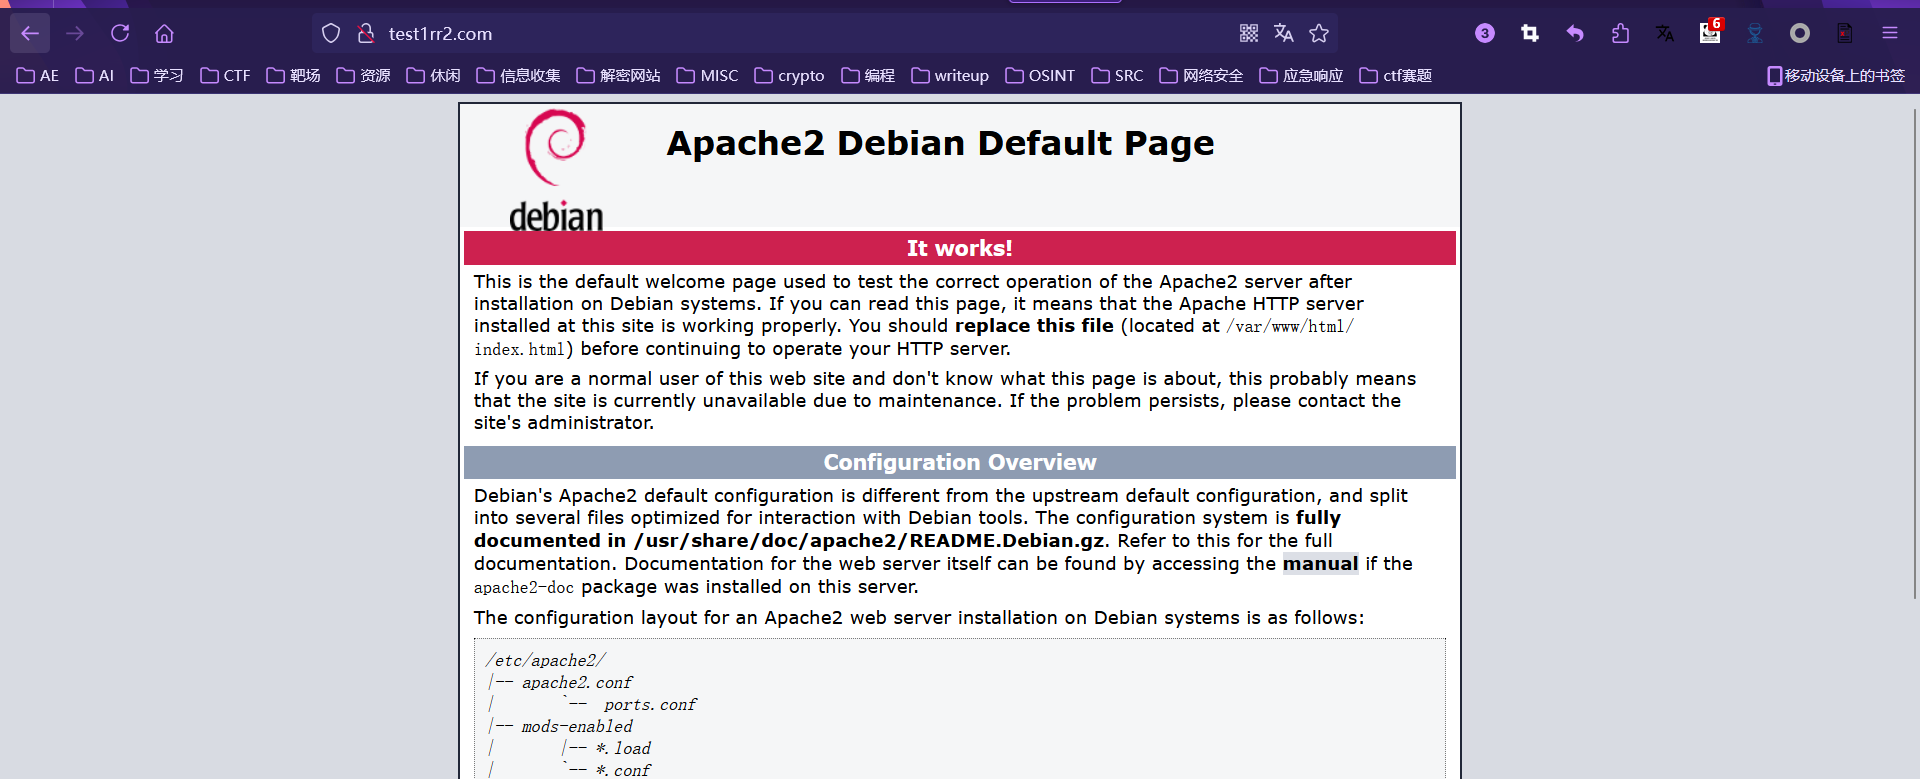The width and height of the screenshot is (1920, 779).
Task: Open the 学习 bookmarks folder
Action: click(157, 76)
